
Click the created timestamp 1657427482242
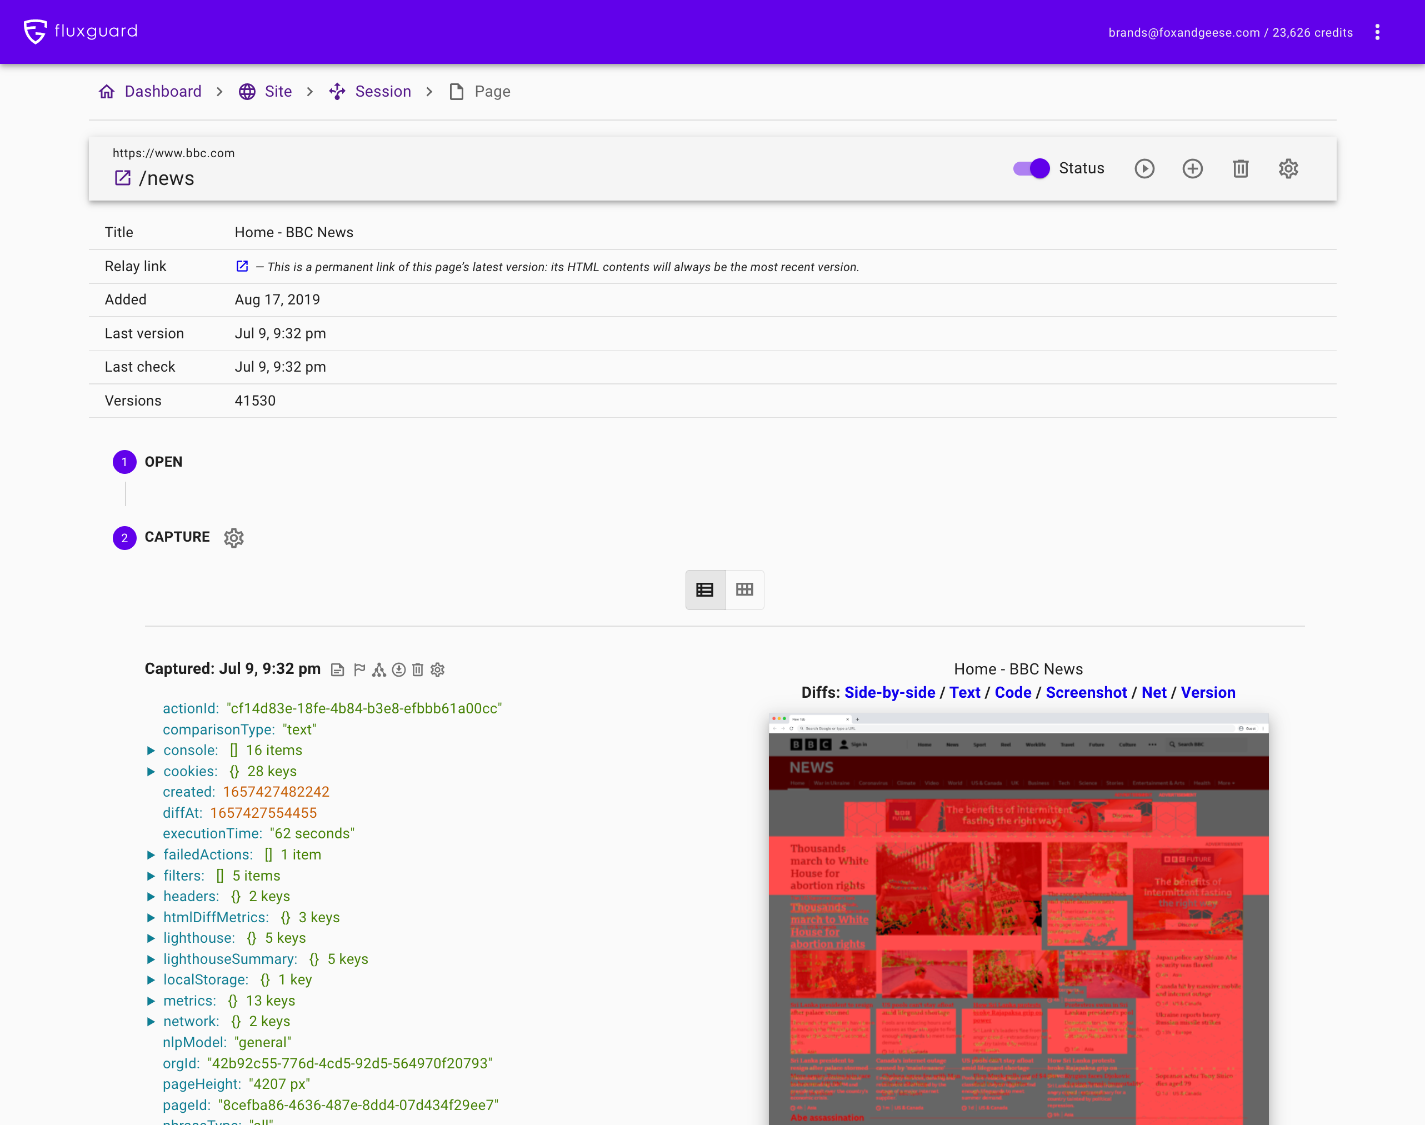pos(276,792)
